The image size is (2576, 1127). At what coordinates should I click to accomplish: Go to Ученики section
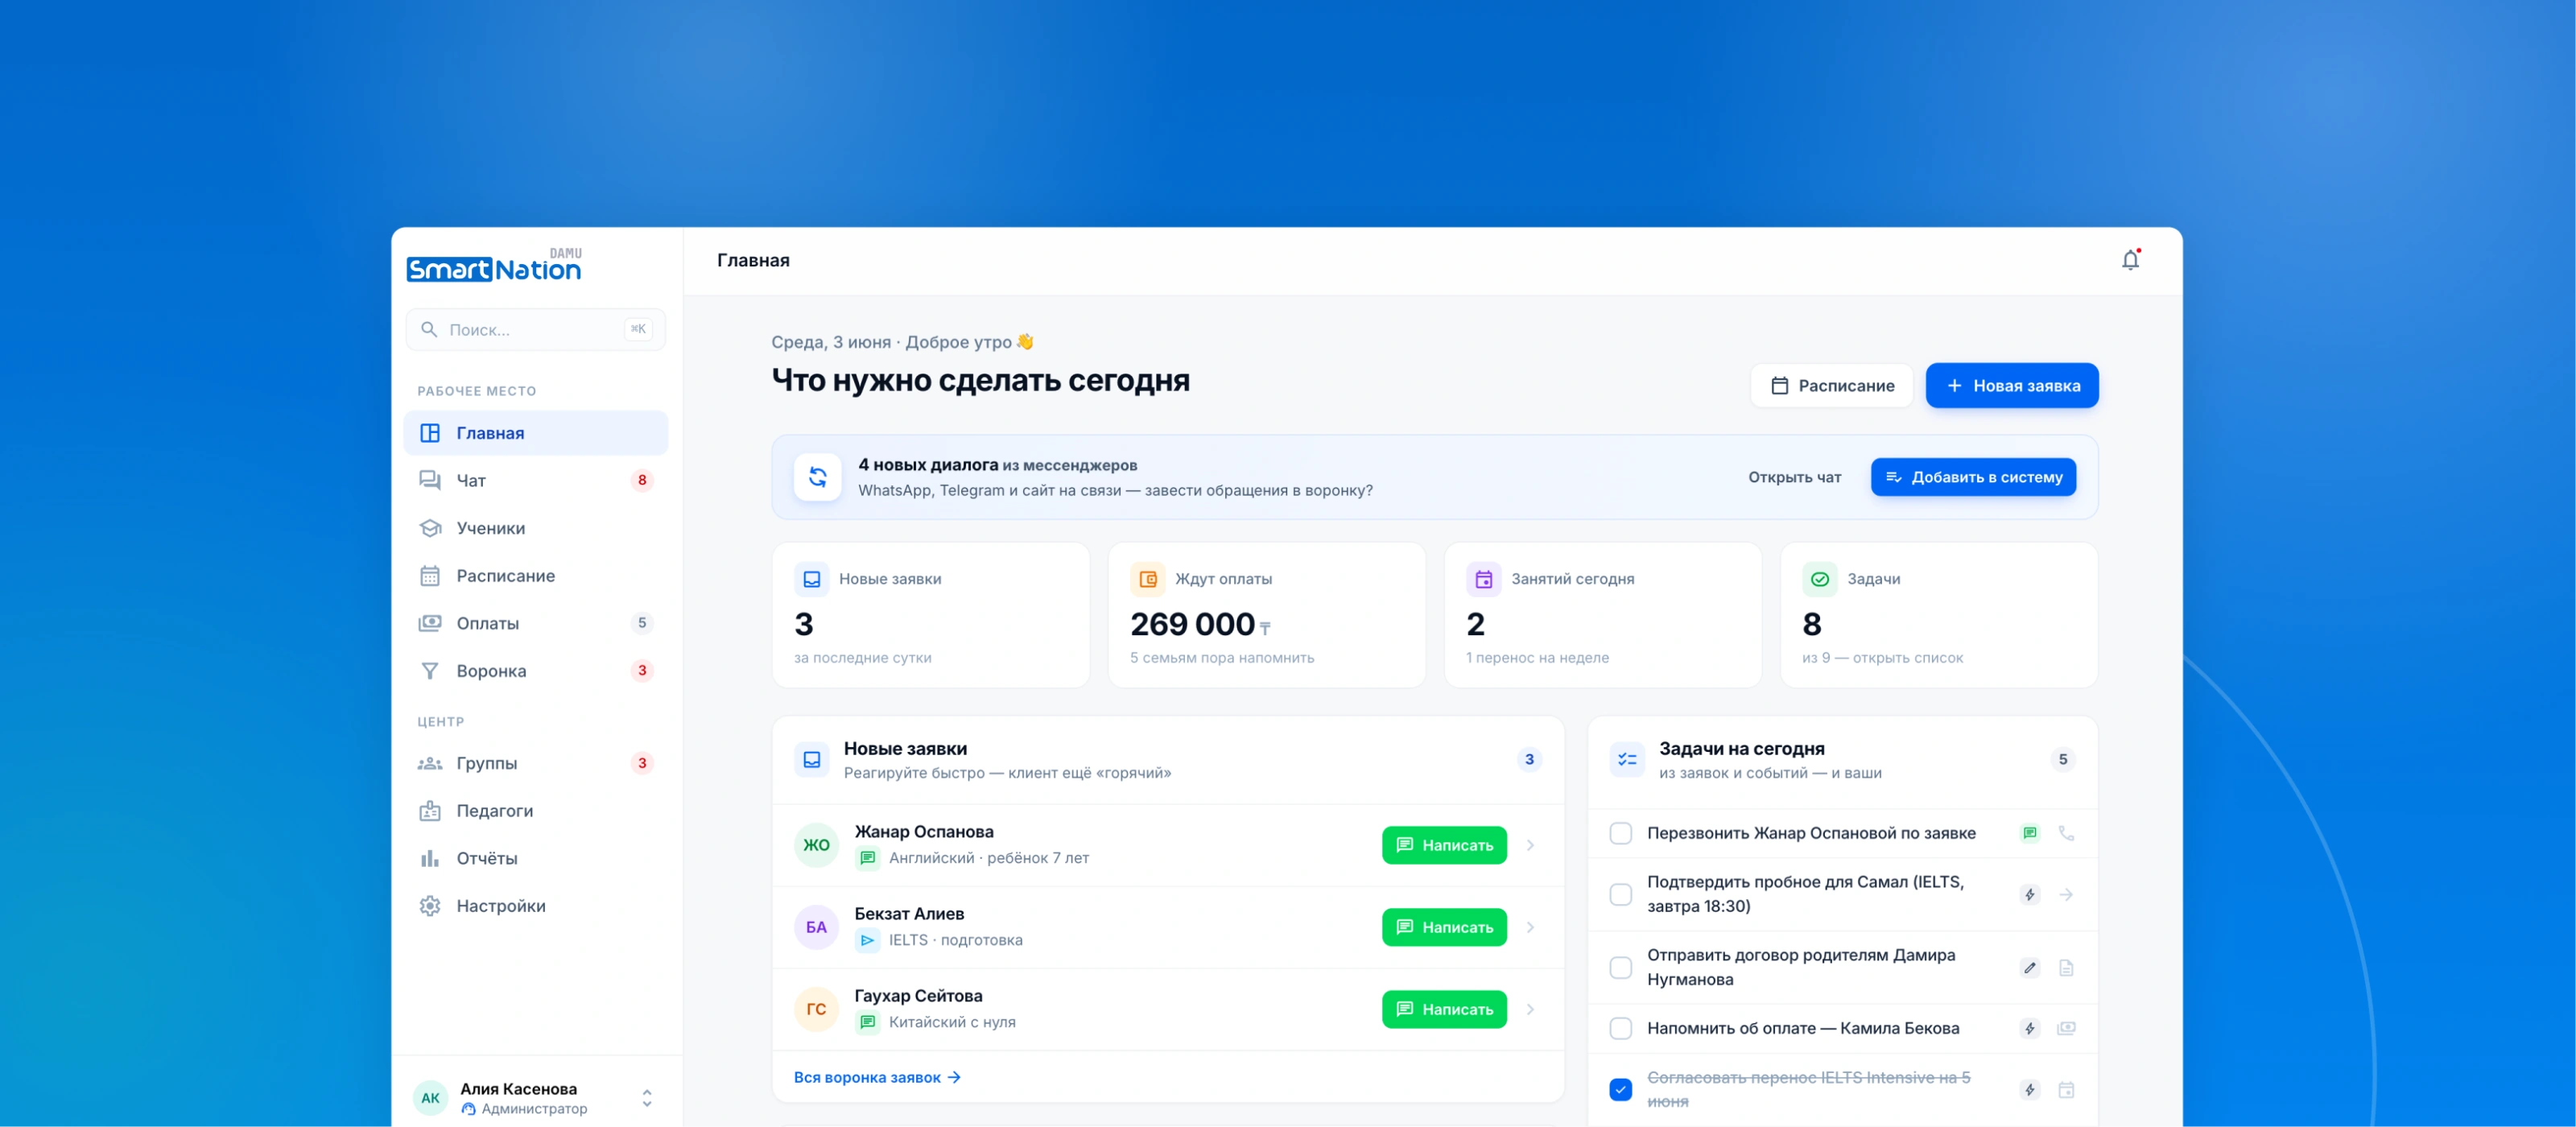536,528
